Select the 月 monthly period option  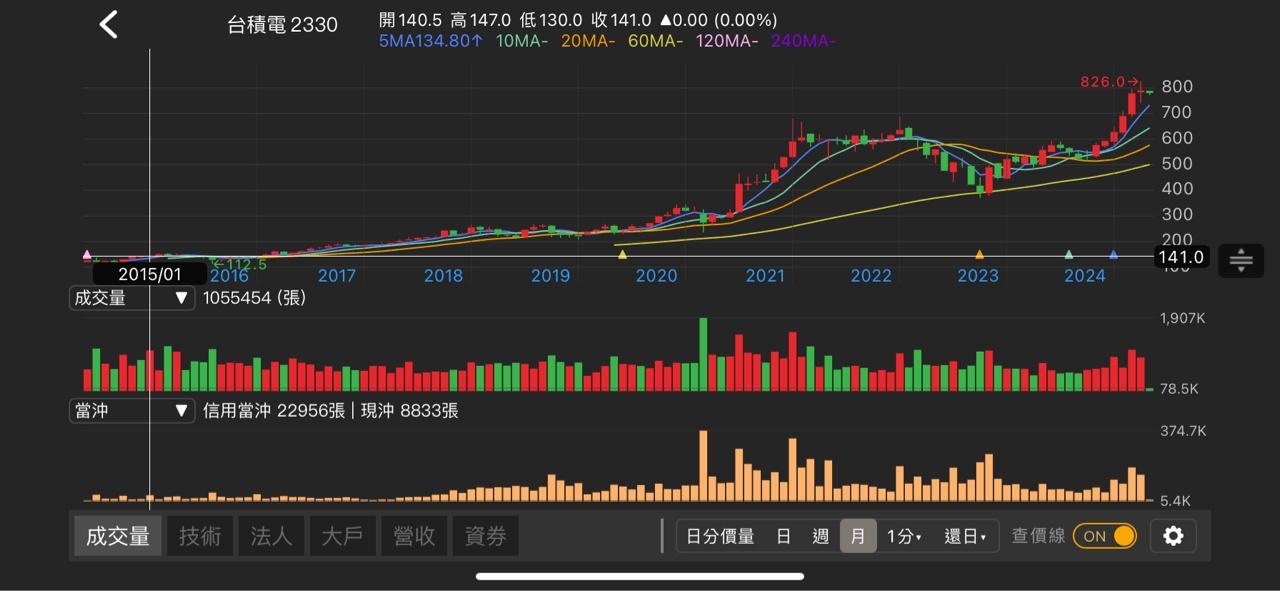[857, 536]
